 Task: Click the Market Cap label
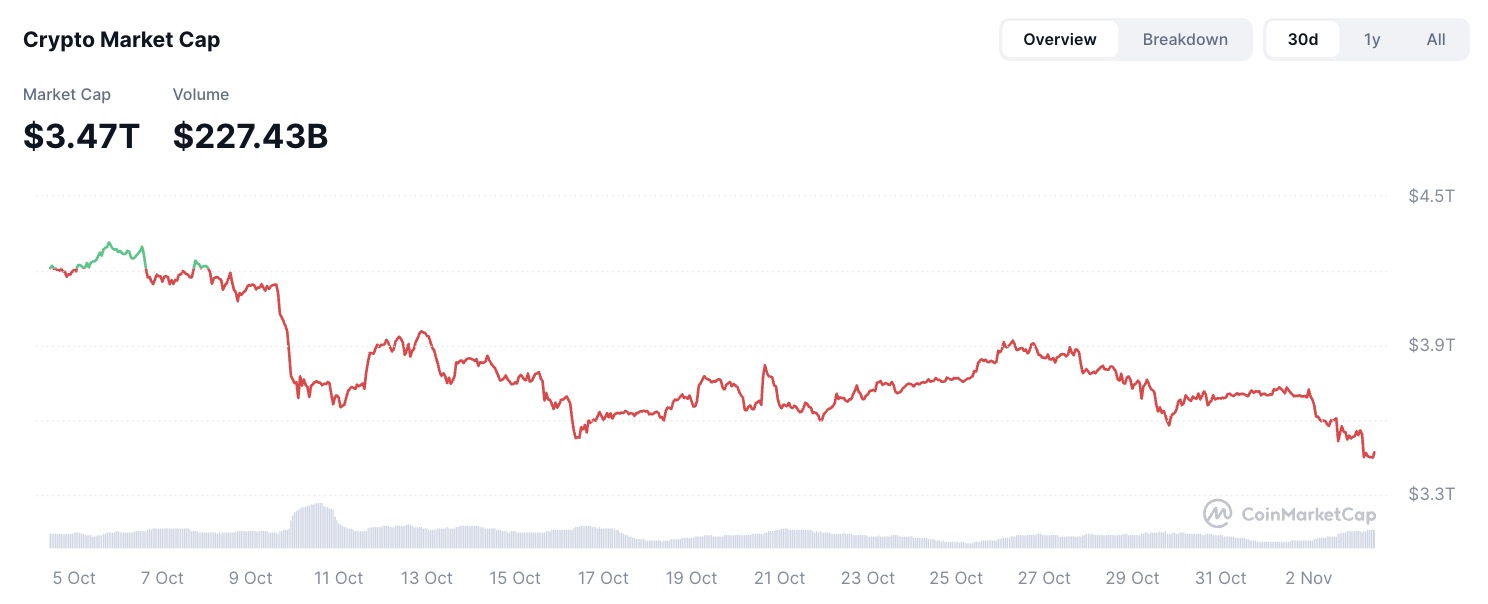[x=67, y=95]
